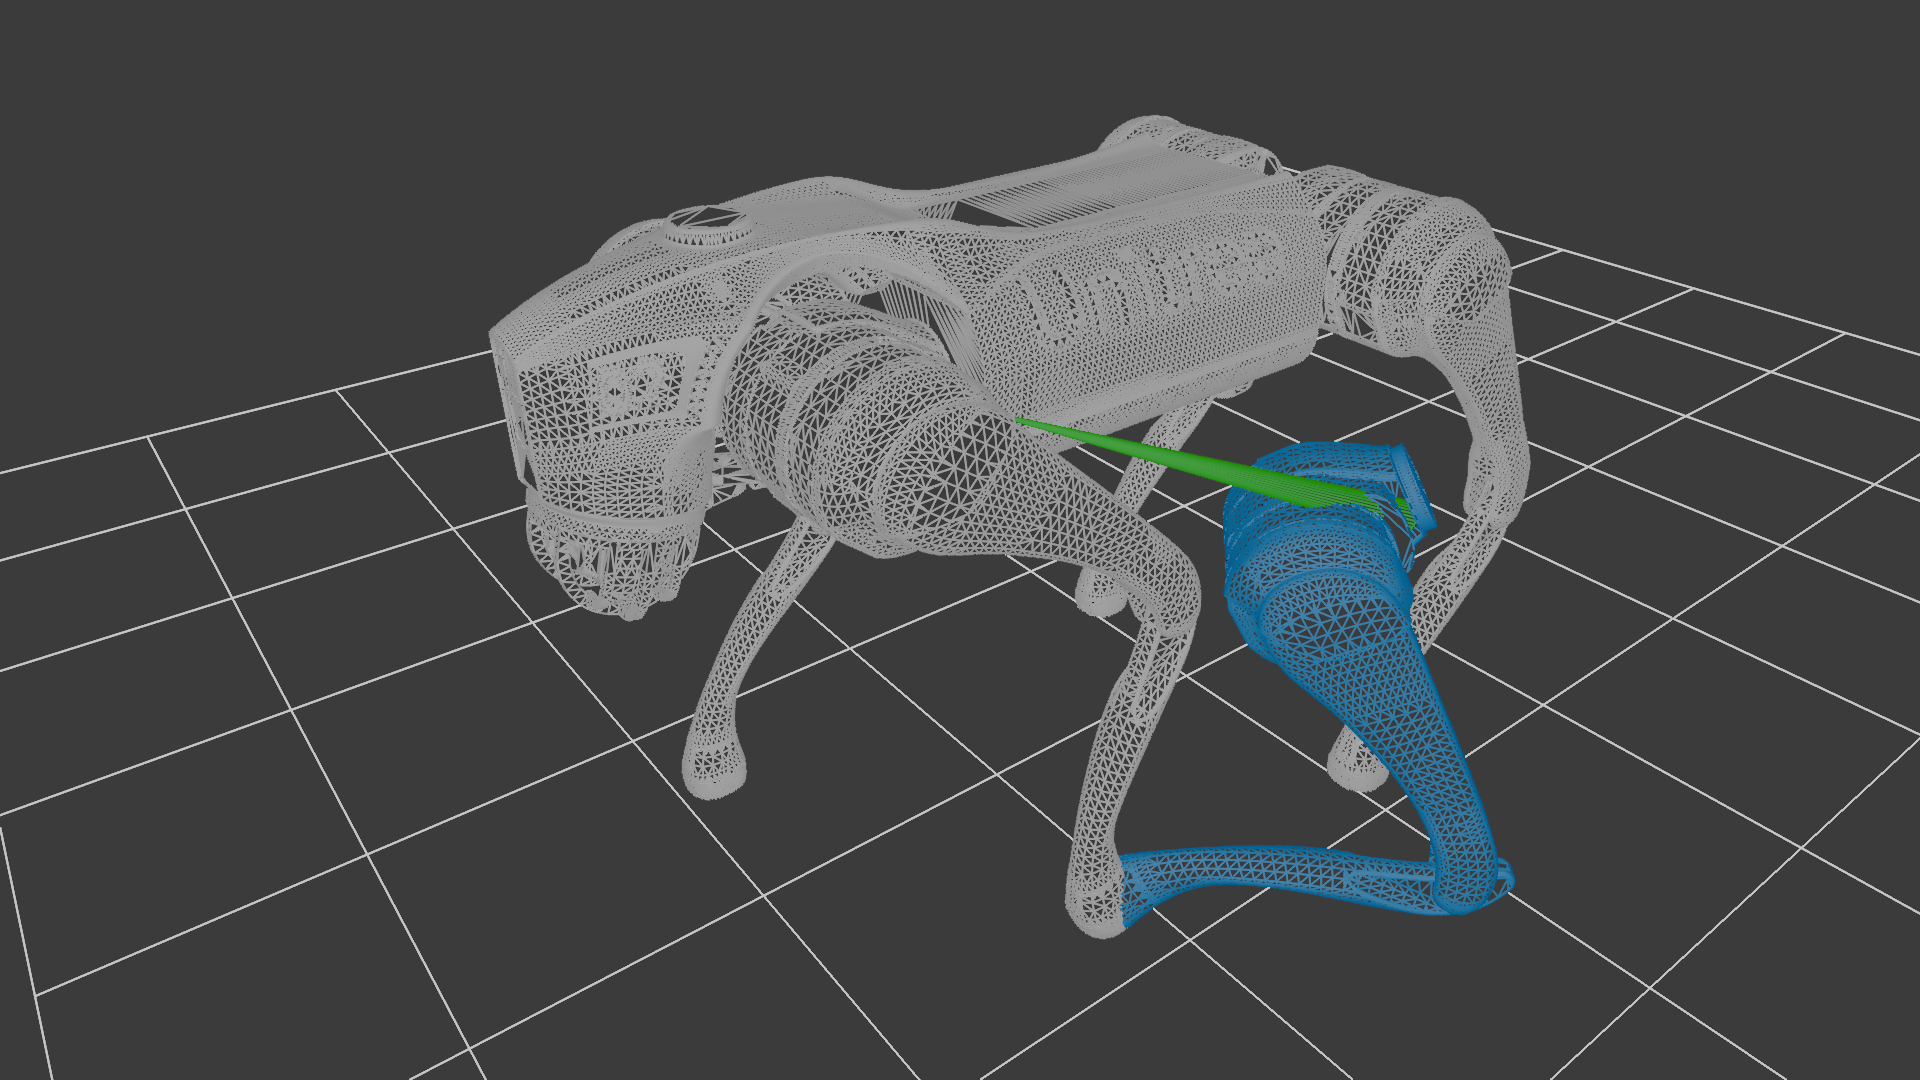Image resolution: width=1920 pixels, height=1080 pixels.
Task: Click the middle of the green line
Action: 1180,462
